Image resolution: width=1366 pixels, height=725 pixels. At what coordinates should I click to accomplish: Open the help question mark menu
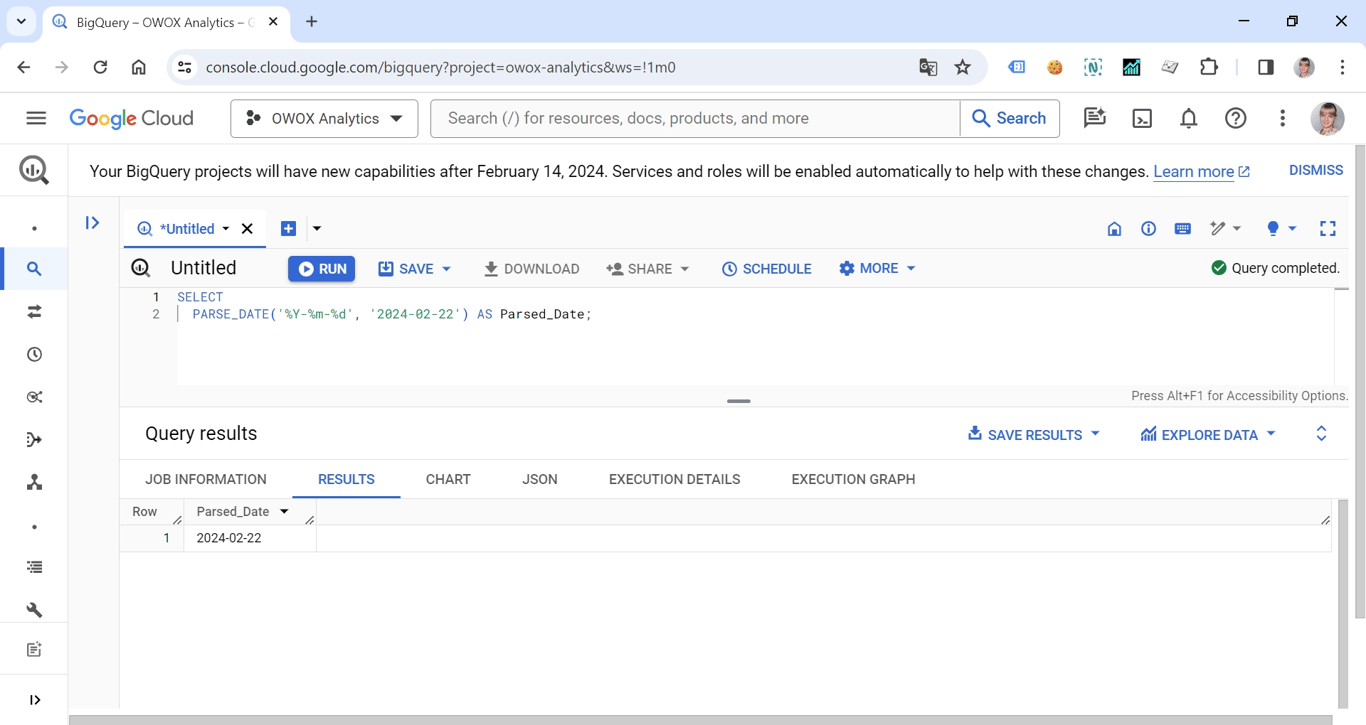coord(1236,118)
